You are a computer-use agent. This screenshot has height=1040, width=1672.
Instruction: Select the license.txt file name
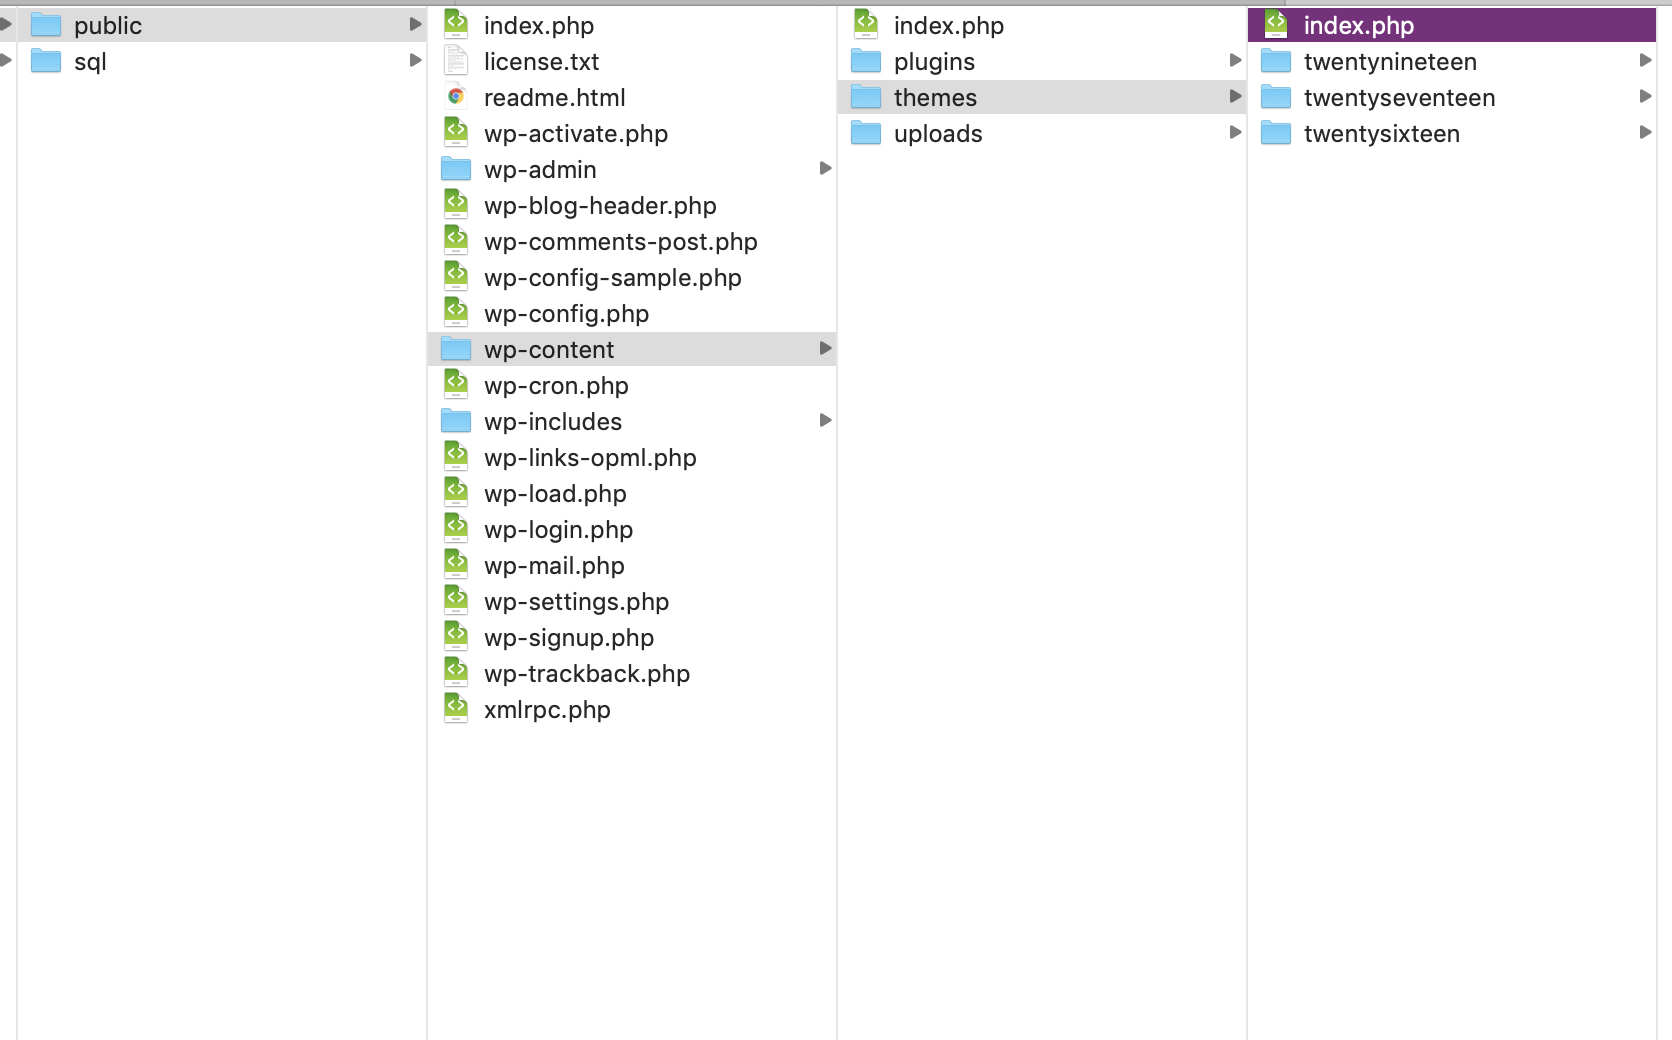coord(541,62)
